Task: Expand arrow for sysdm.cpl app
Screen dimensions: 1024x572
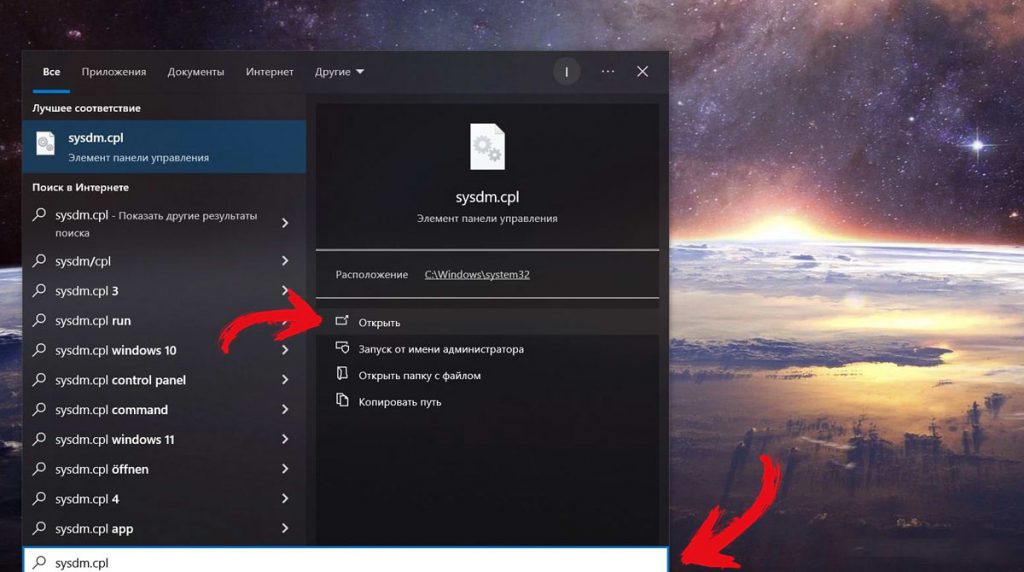Action: click(x=285, y=528)
